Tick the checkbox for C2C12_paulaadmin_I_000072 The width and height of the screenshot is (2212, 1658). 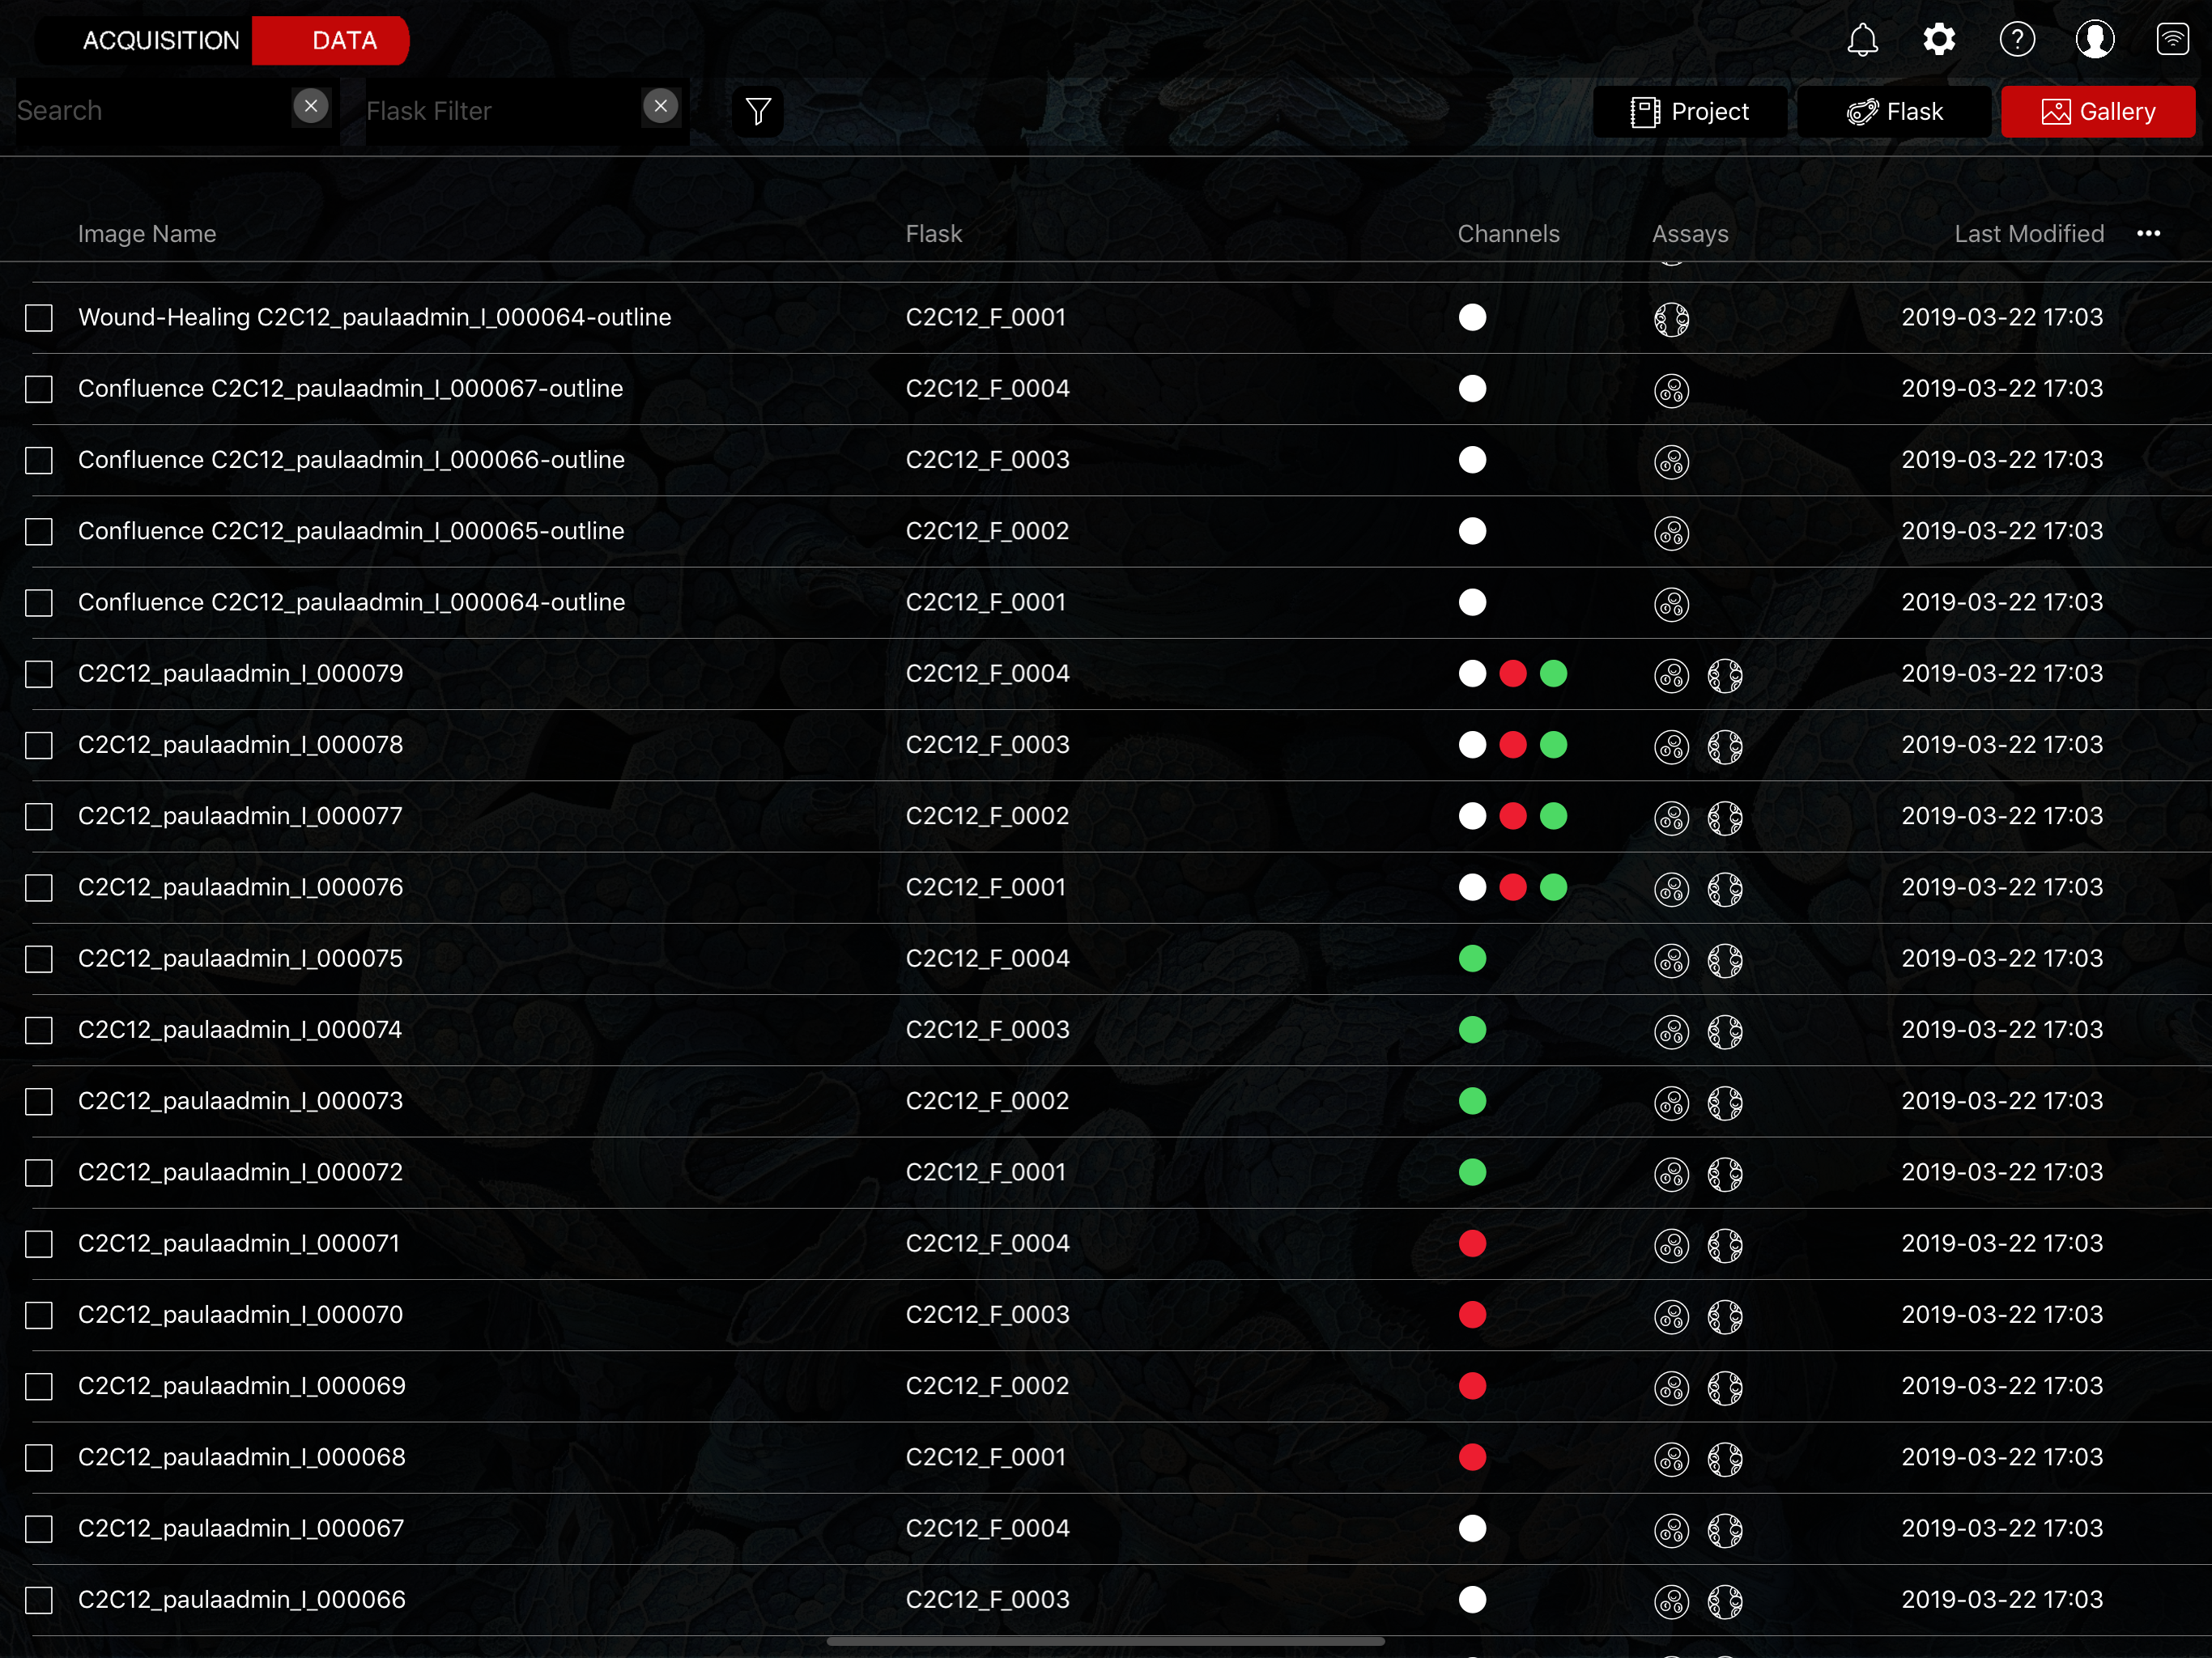tap(39, 1173)
